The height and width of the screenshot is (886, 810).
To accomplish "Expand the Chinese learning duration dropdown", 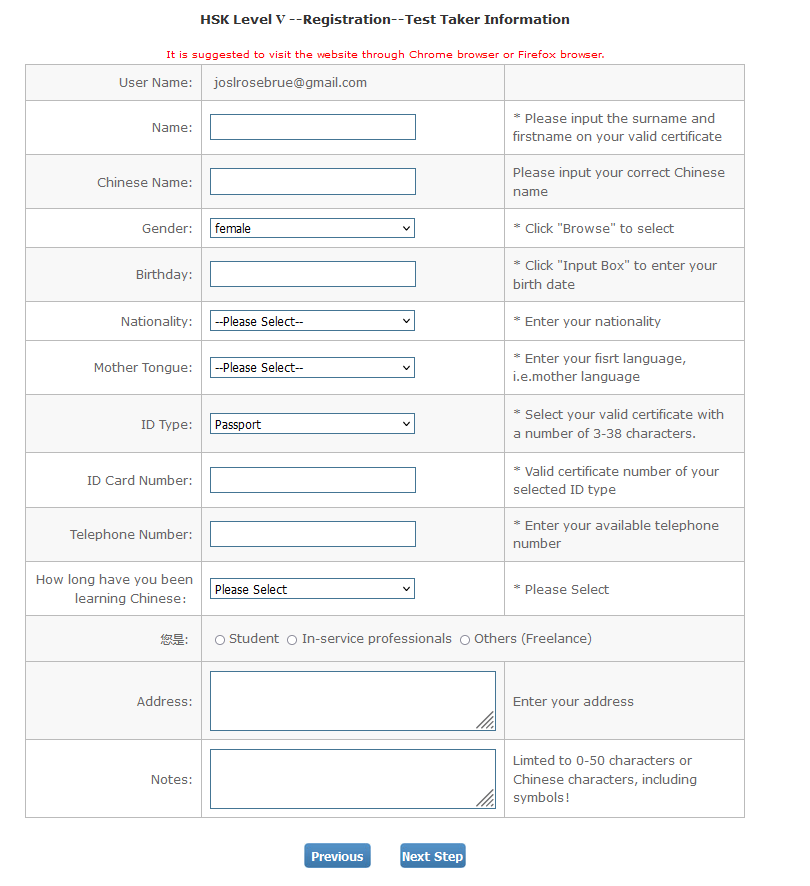I will pos(312,589).
